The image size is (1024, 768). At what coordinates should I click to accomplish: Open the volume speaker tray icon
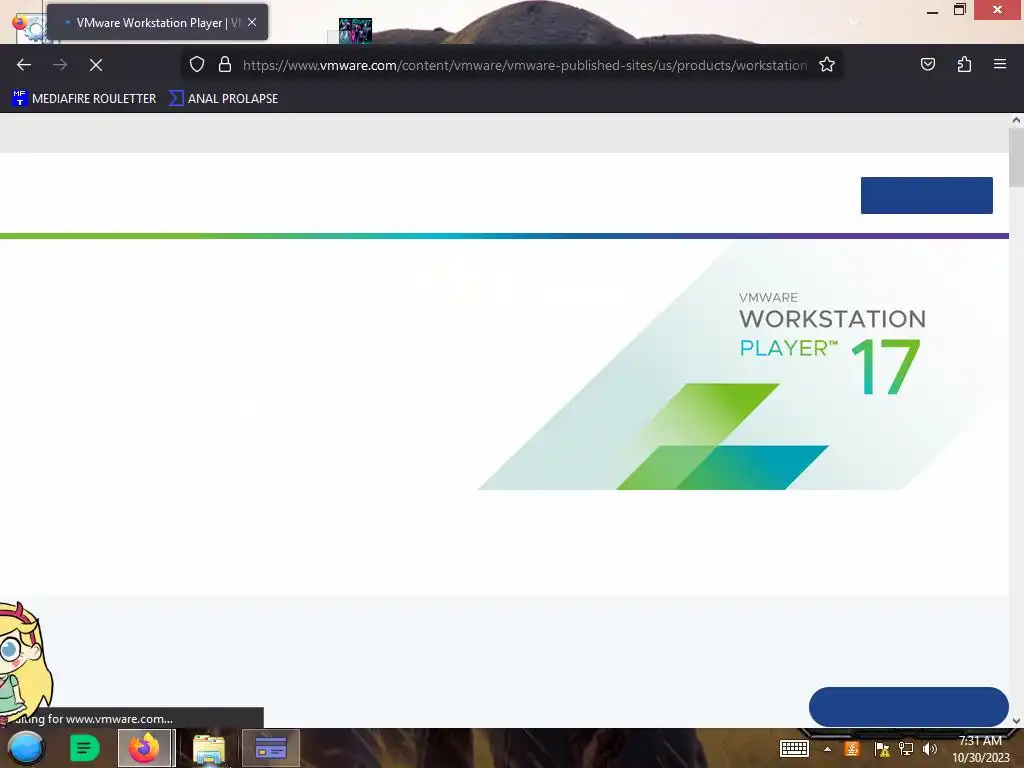(x=929, y=749)
